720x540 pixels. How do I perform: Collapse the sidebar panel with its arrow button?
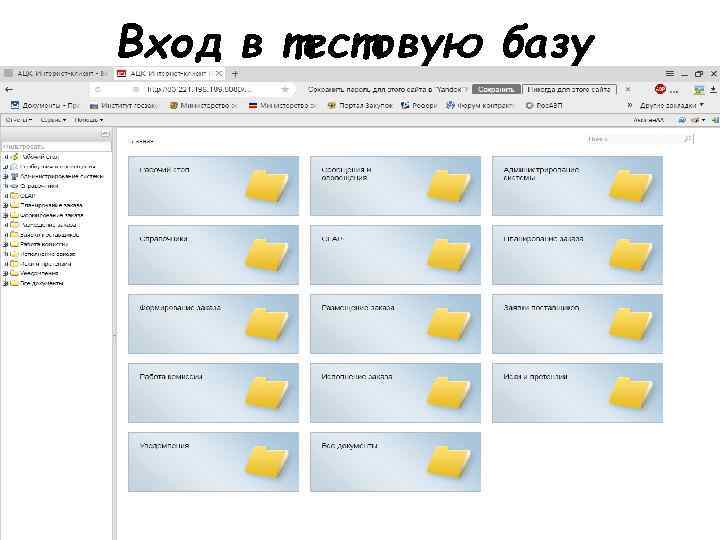click(x=105, y=134)
